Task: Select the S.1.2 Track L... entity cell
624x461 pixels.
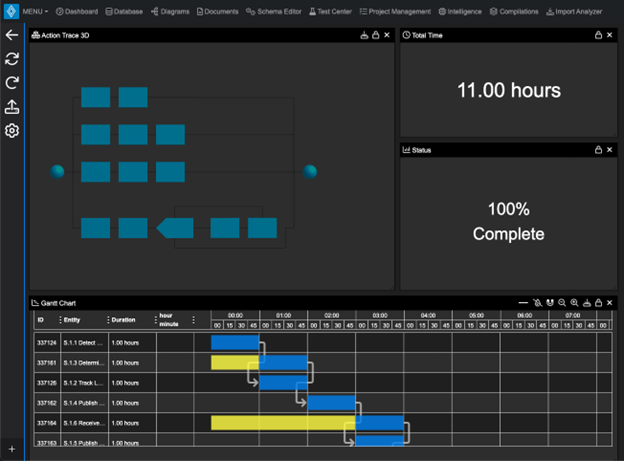Action: [84, 383]
